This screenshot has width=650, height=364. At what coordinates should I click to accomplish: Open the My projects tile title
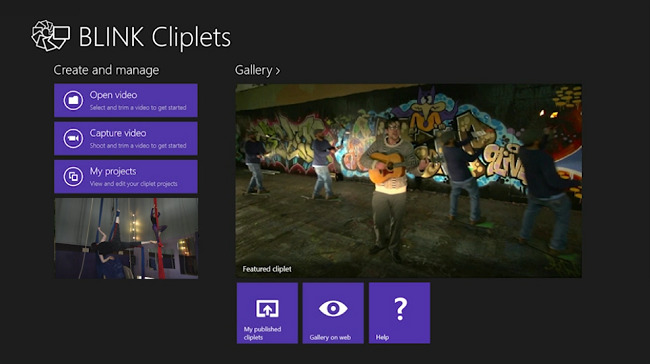coord(113,171)
